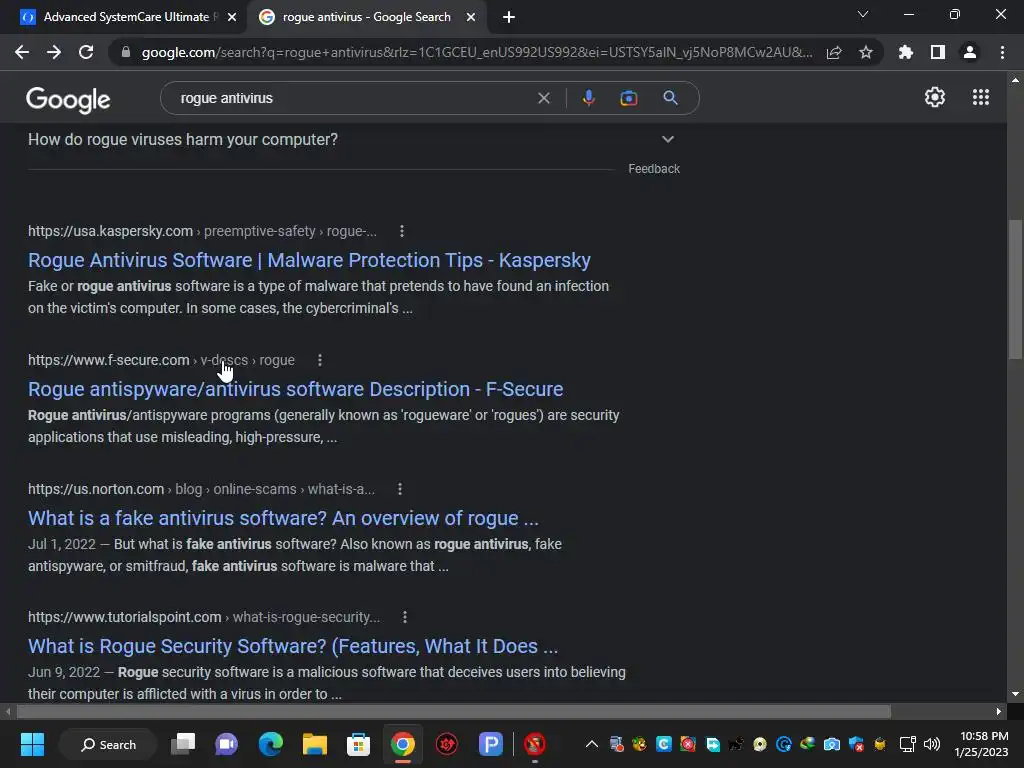This screenshot has height=768, width=1024.
Task: Open the Windows Start menu
Action: (32, 744)
